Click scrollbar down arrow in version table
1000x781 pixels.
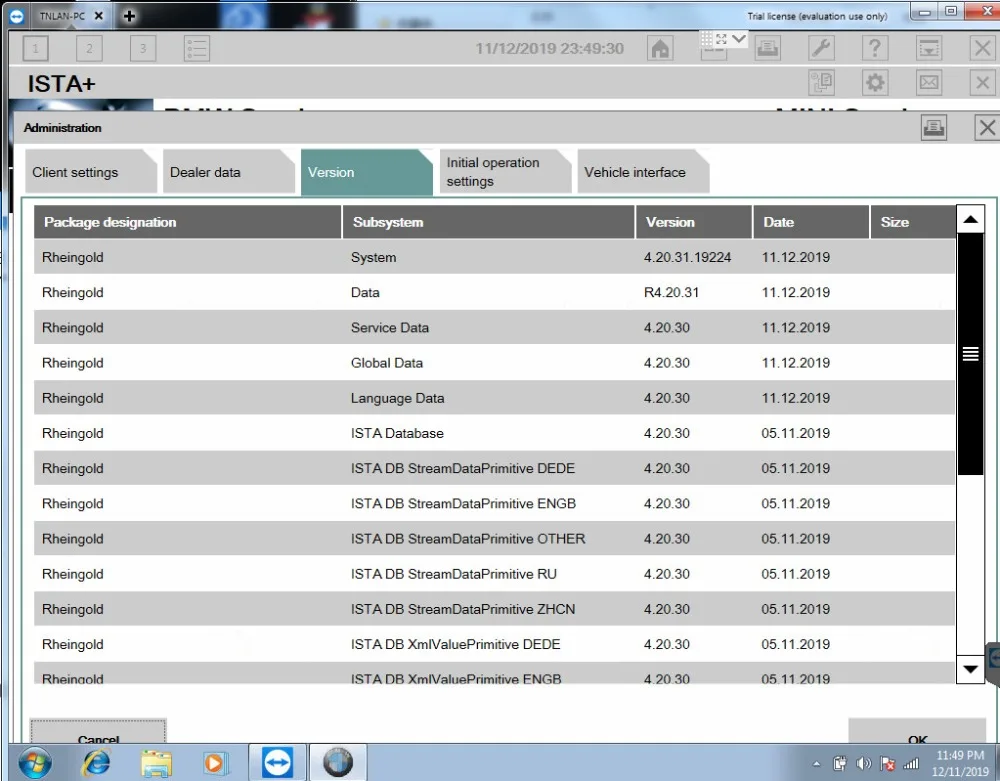pos(971,669)
